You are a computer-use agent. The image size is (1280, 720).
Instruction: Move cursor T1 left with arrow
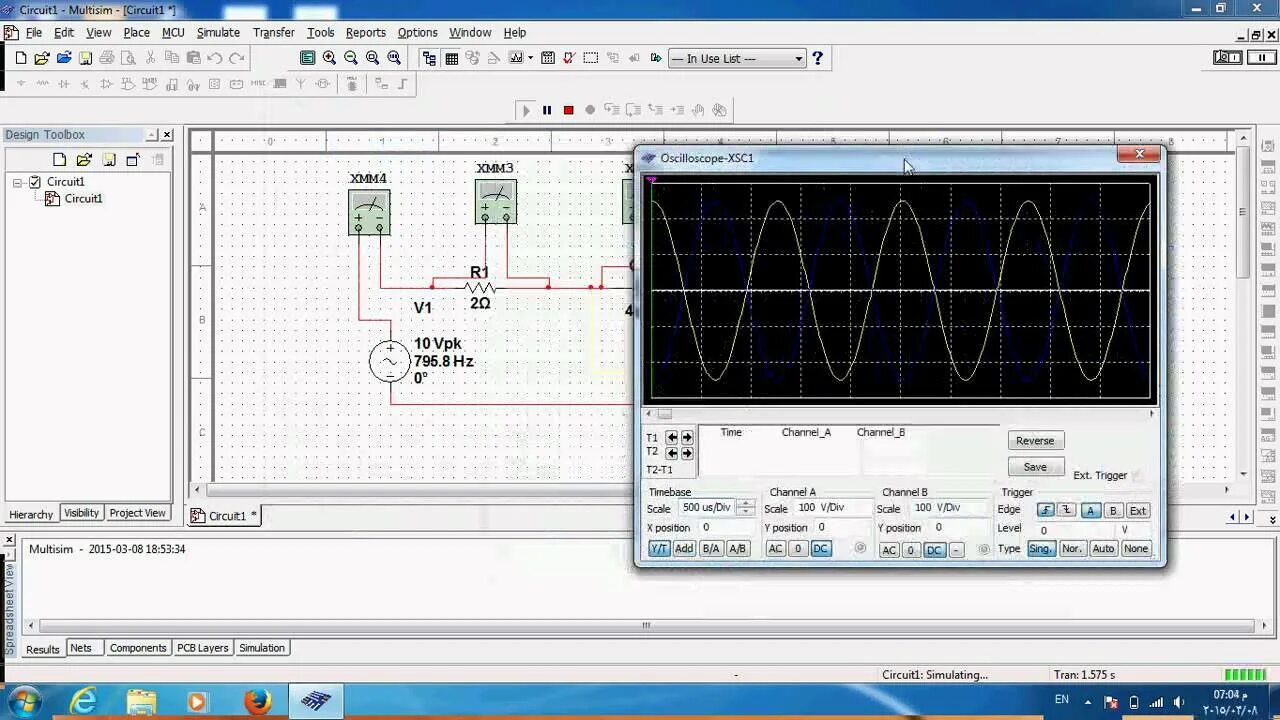coord(672,437)
